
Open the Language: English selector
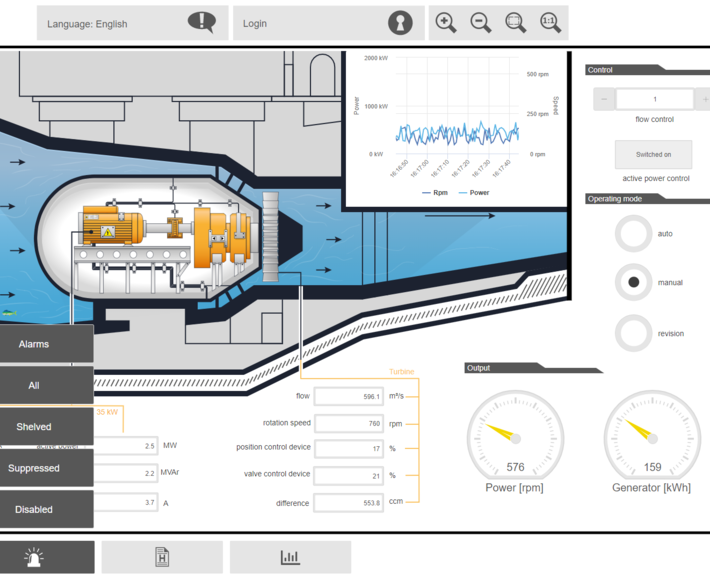132,23
